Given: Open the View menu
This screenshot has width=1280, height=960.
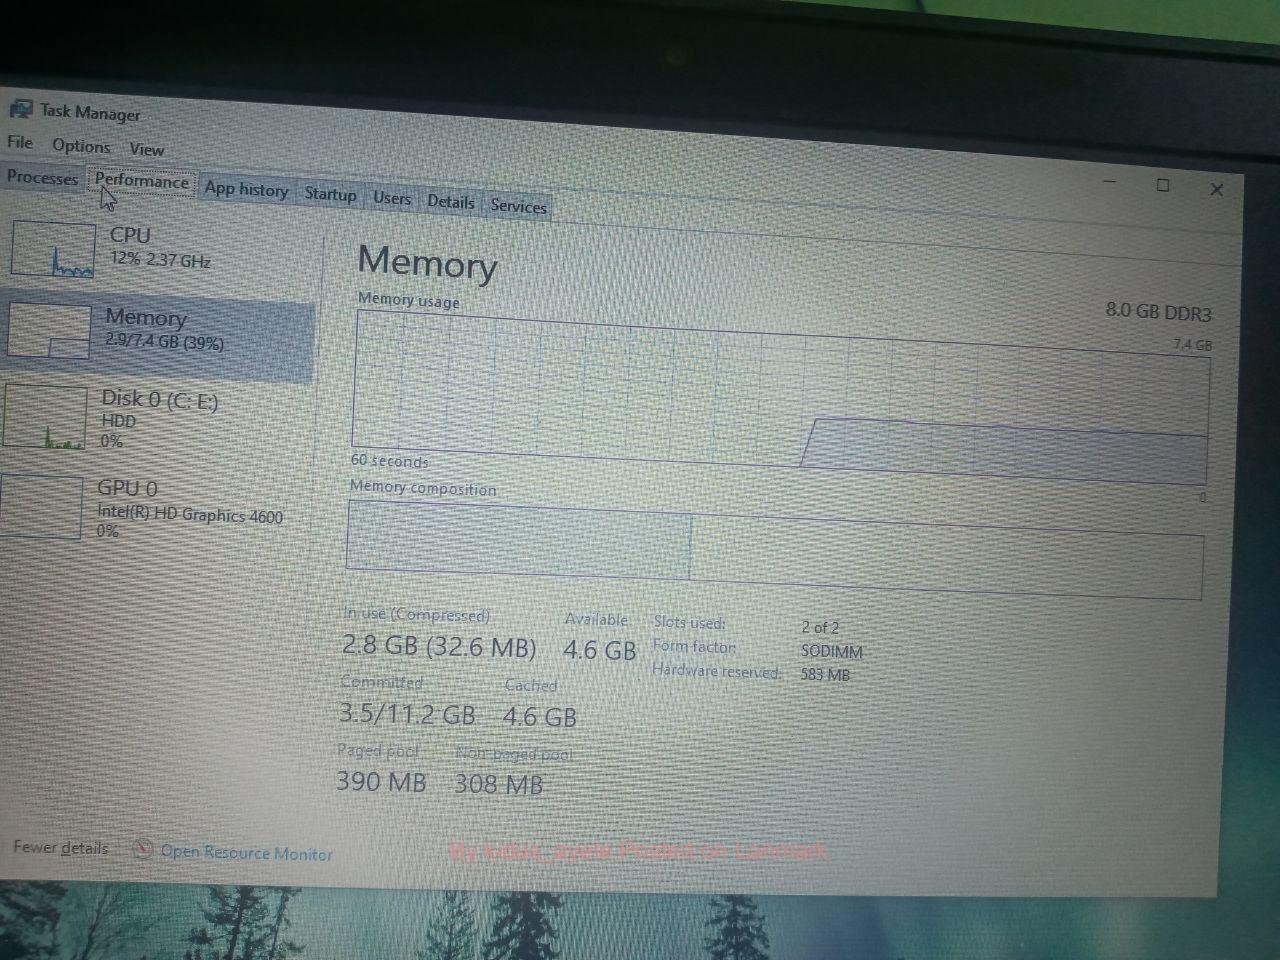Looking at the screenshot, I should click(146, 149).
